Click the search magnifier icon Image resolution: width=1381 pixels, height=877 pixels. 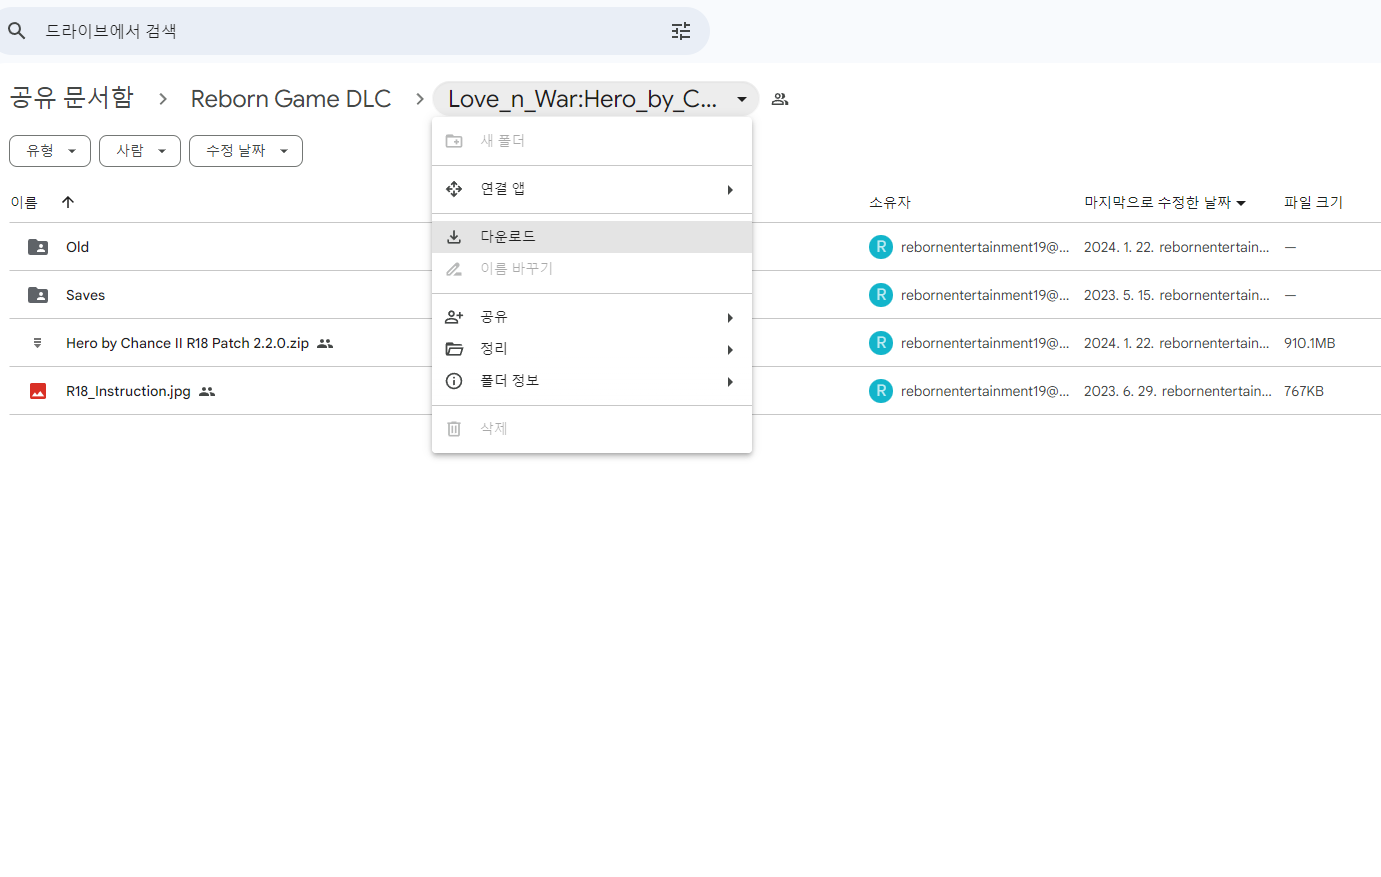(x=17, y=31)
